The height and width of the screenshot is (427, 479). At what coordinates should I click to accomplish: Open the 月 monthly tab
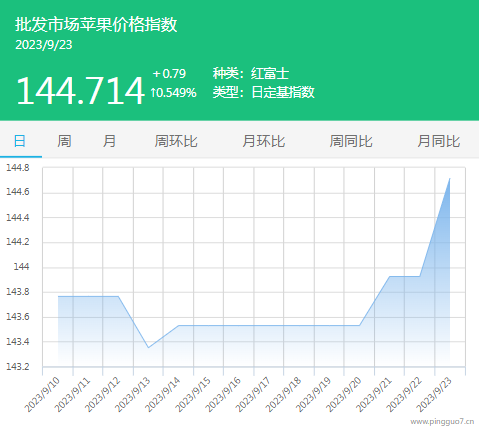pos(109,141)
